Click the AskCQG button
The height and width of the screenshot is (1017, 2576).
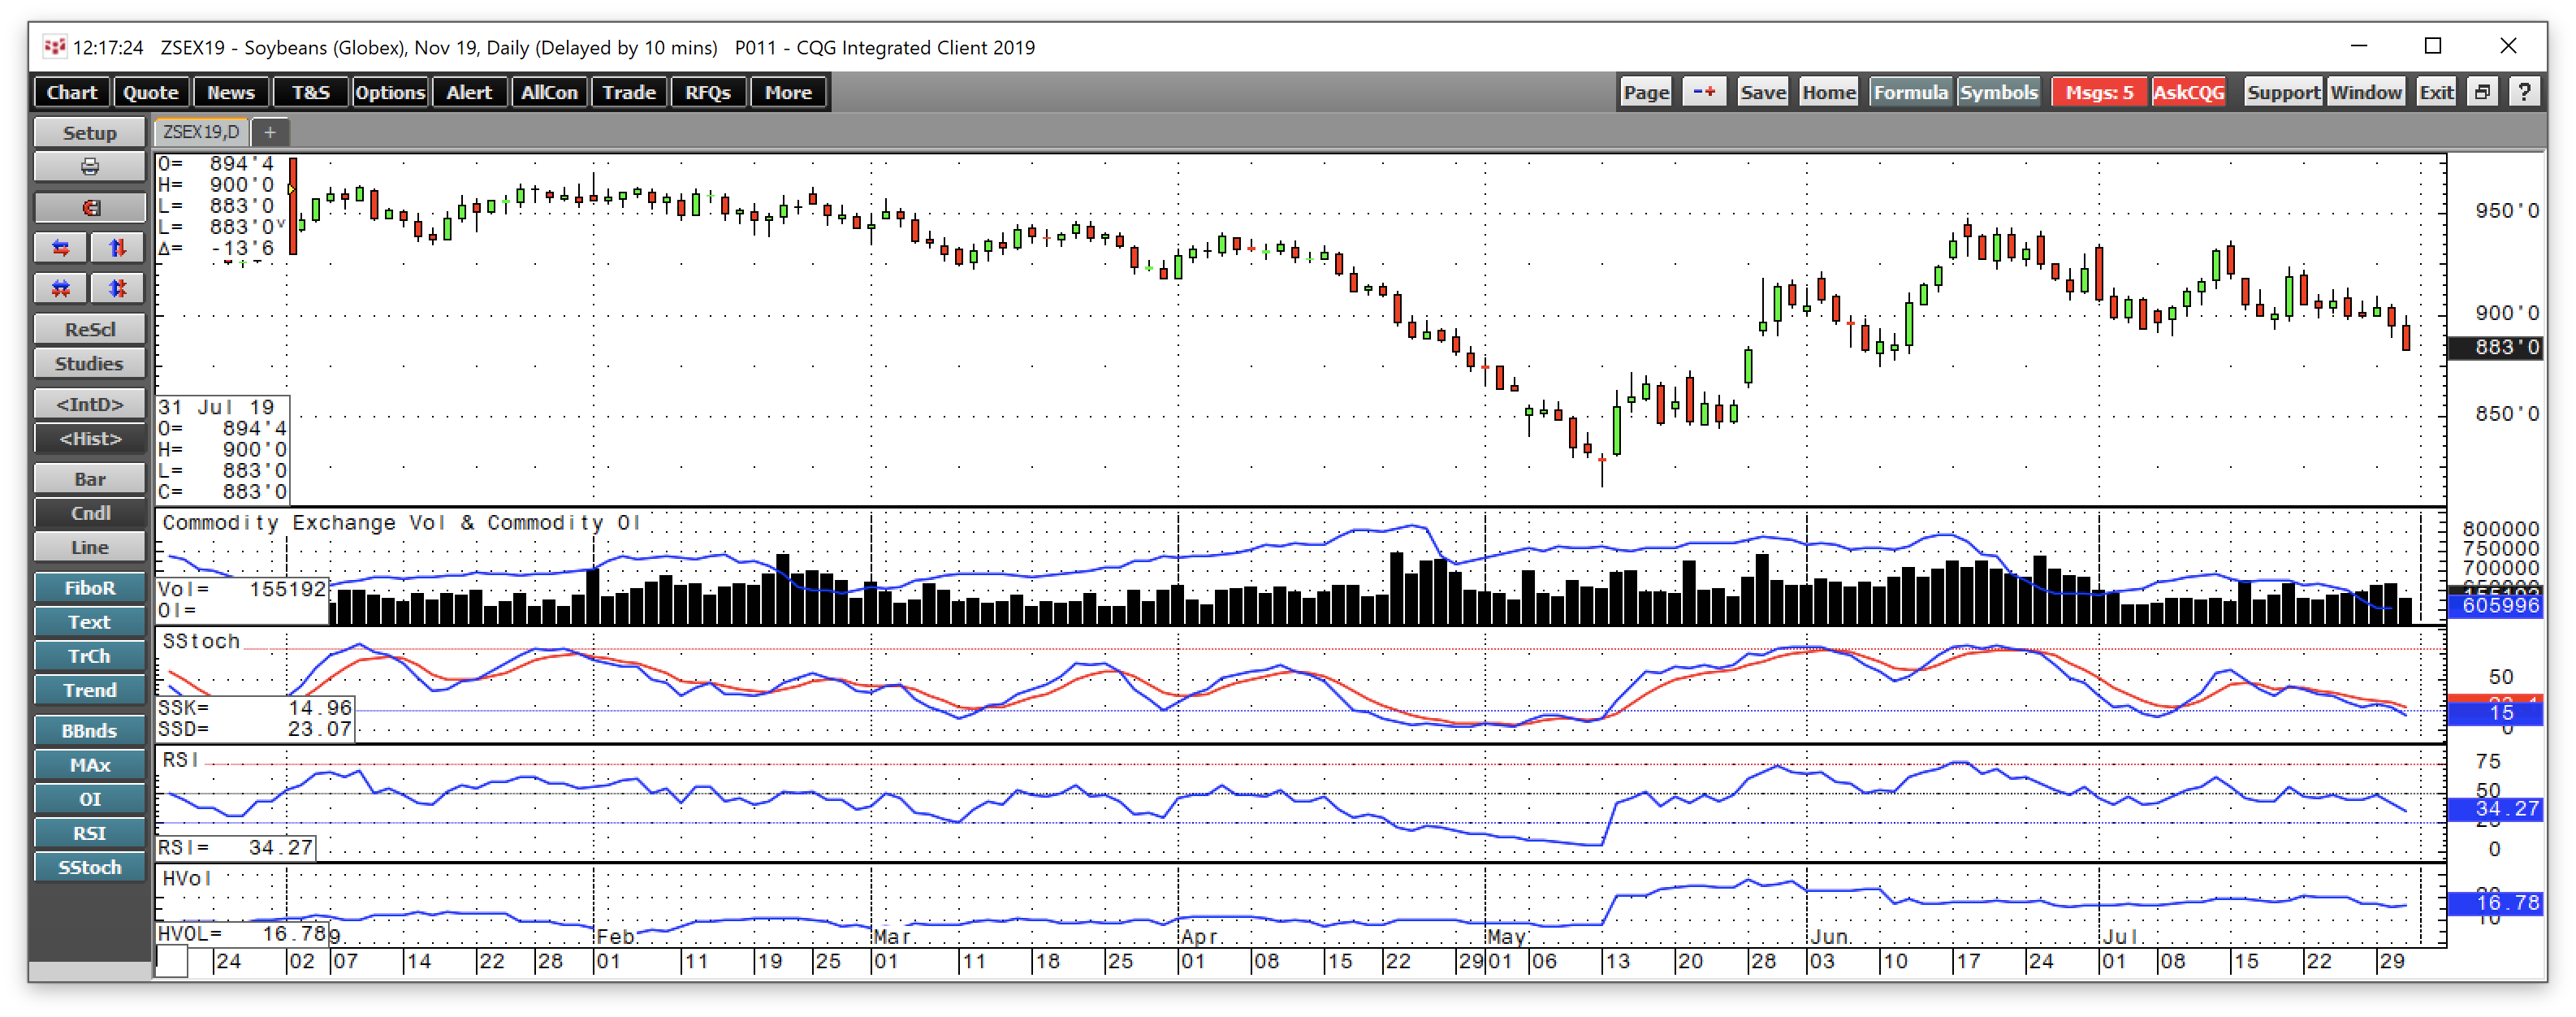[2189, 93]
